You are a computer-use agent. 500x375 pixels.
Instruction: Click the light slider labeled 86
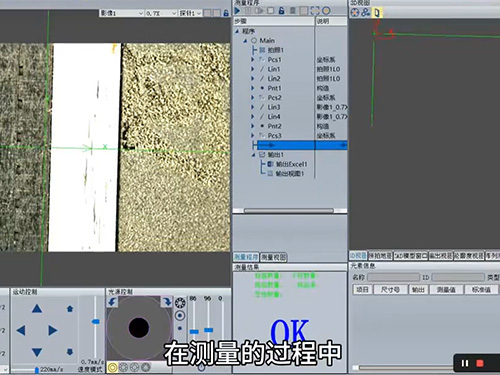click(194, 332)
